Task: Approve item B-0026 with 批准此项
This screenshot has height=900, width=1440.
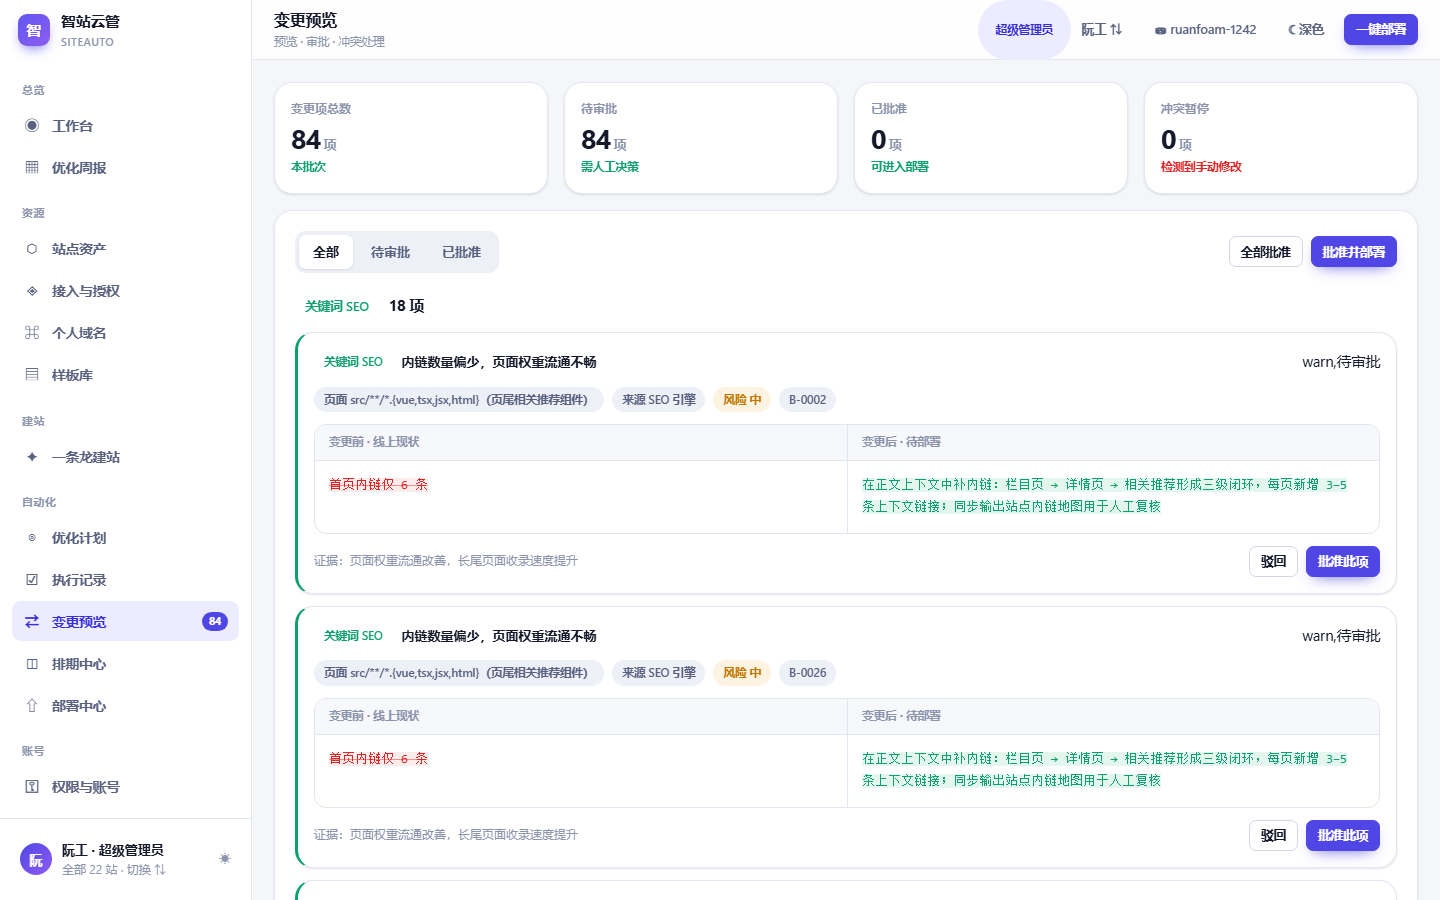Action: coord(1343,835)
